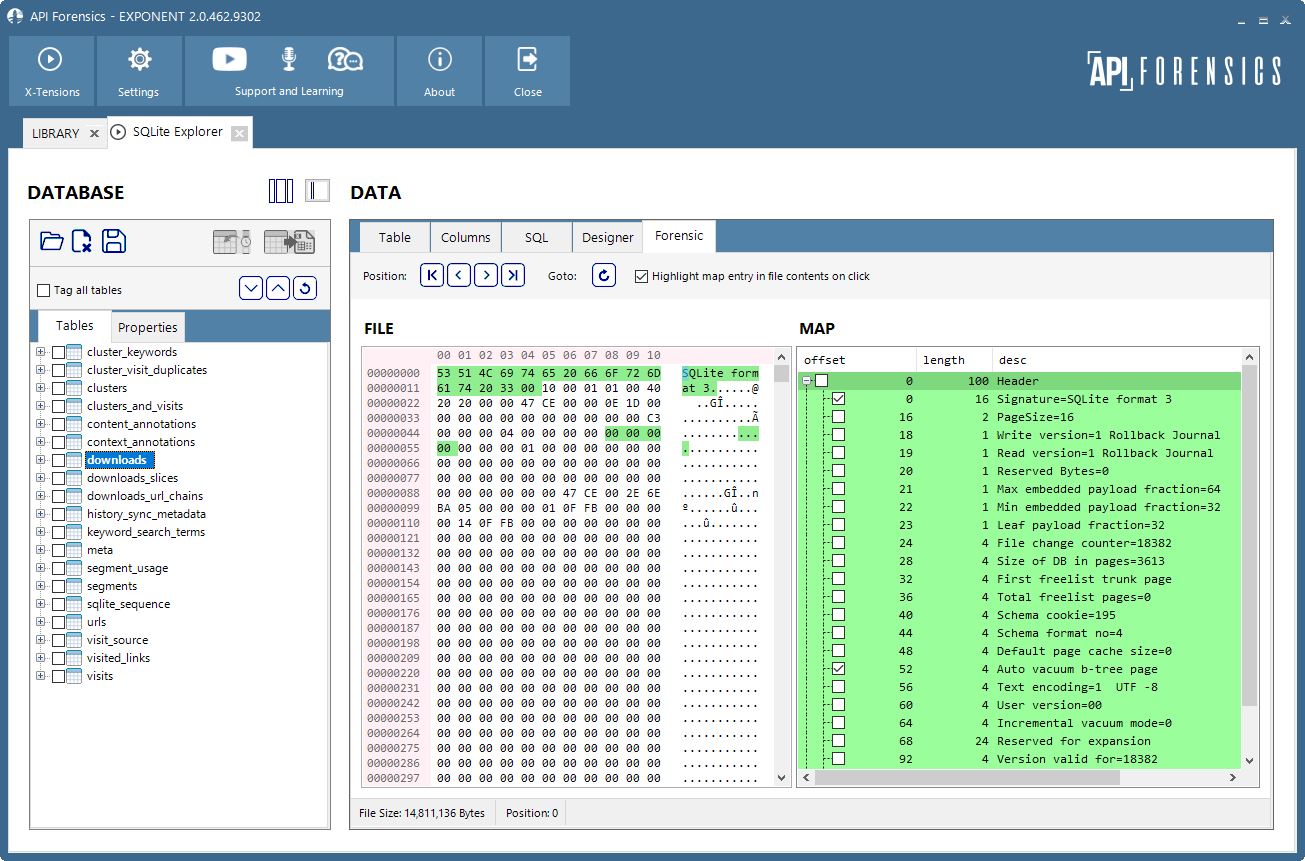Viewport: 1305px width, 861px height.
Task: Open the About info icon
Action: (439, 60)
